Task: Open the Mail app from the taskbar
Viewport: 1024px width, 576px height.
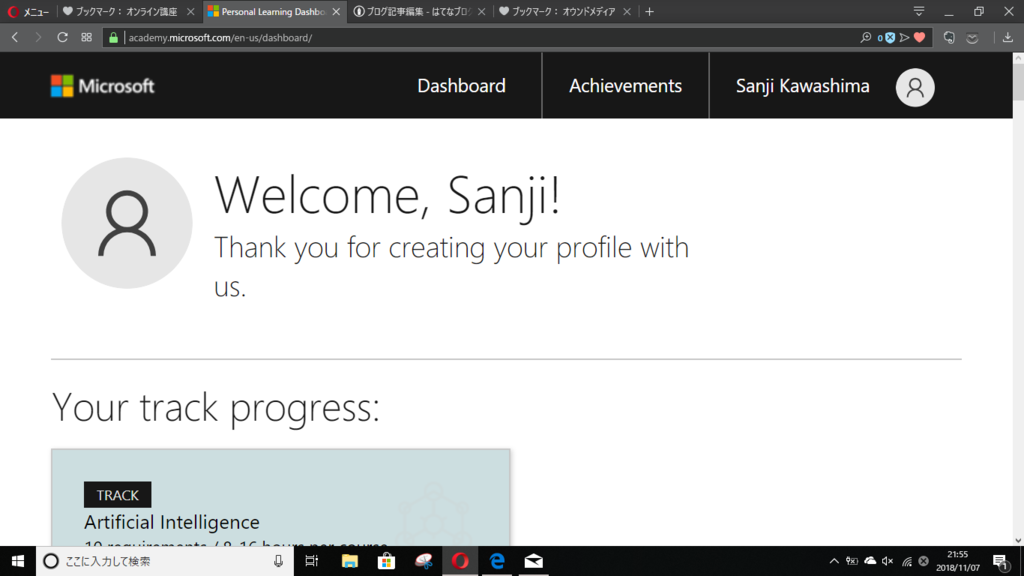Action: (x=534, y=561)
